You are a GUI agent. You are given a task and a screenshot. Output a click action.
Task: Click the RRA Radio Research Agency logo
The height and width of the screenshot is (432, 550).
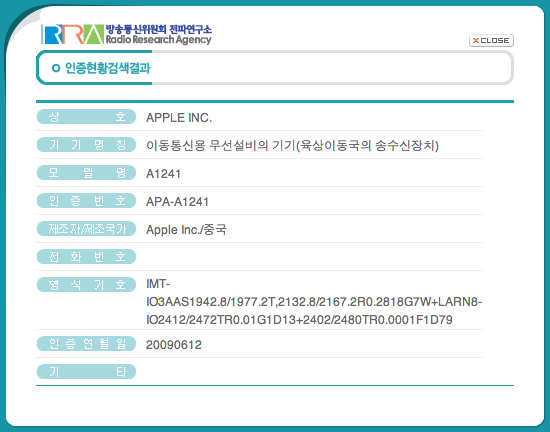(126, 34)
